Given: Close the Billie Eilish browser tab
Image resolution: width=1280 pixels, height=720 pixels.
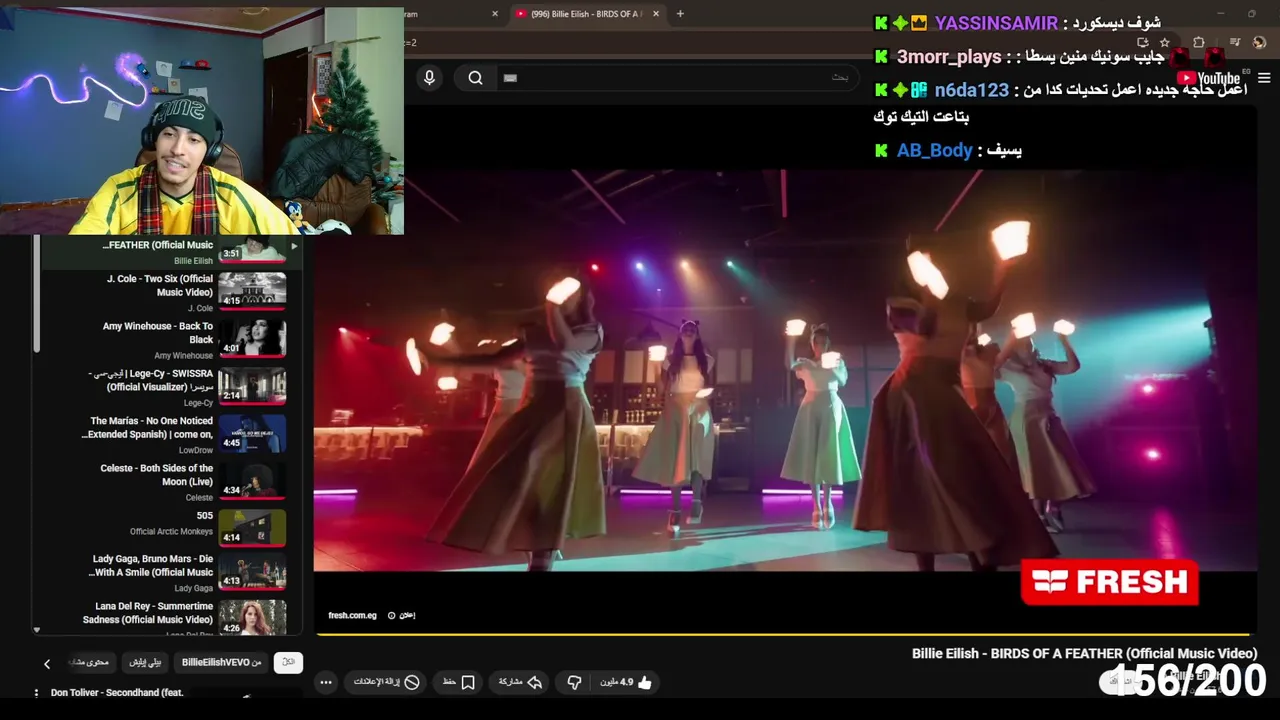Looking at the screenshot, I should (x=655, y=14).
